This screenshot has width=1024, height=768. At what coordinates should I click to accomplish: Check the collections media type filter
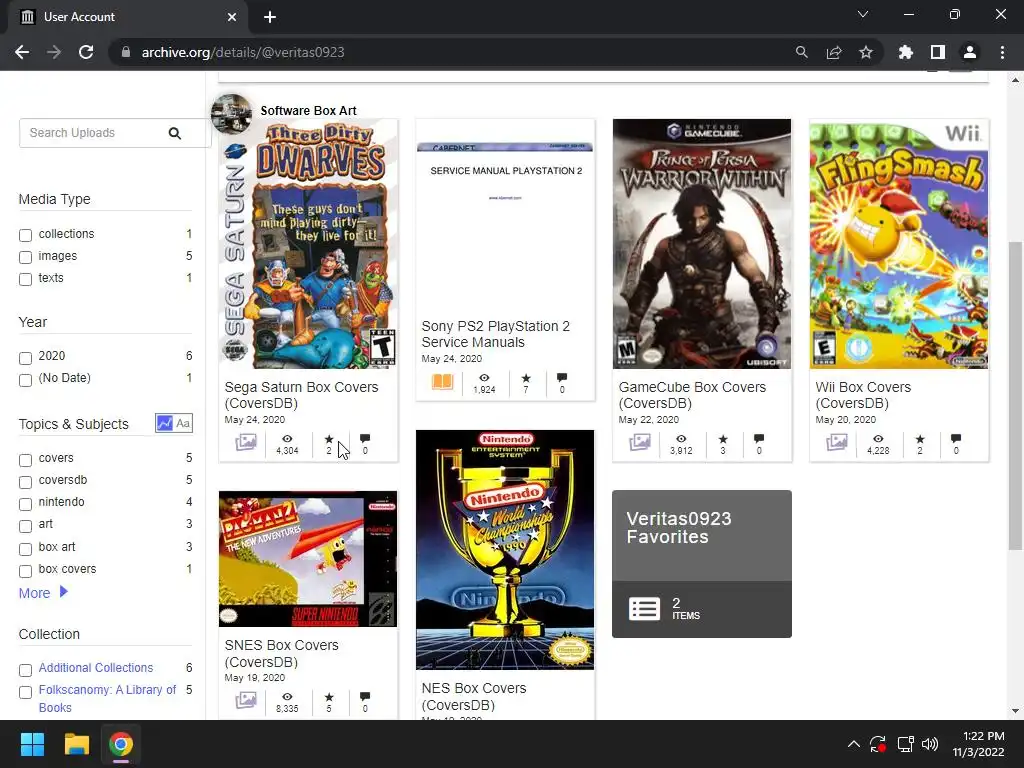pyautogui.click(x=25, y=235)
